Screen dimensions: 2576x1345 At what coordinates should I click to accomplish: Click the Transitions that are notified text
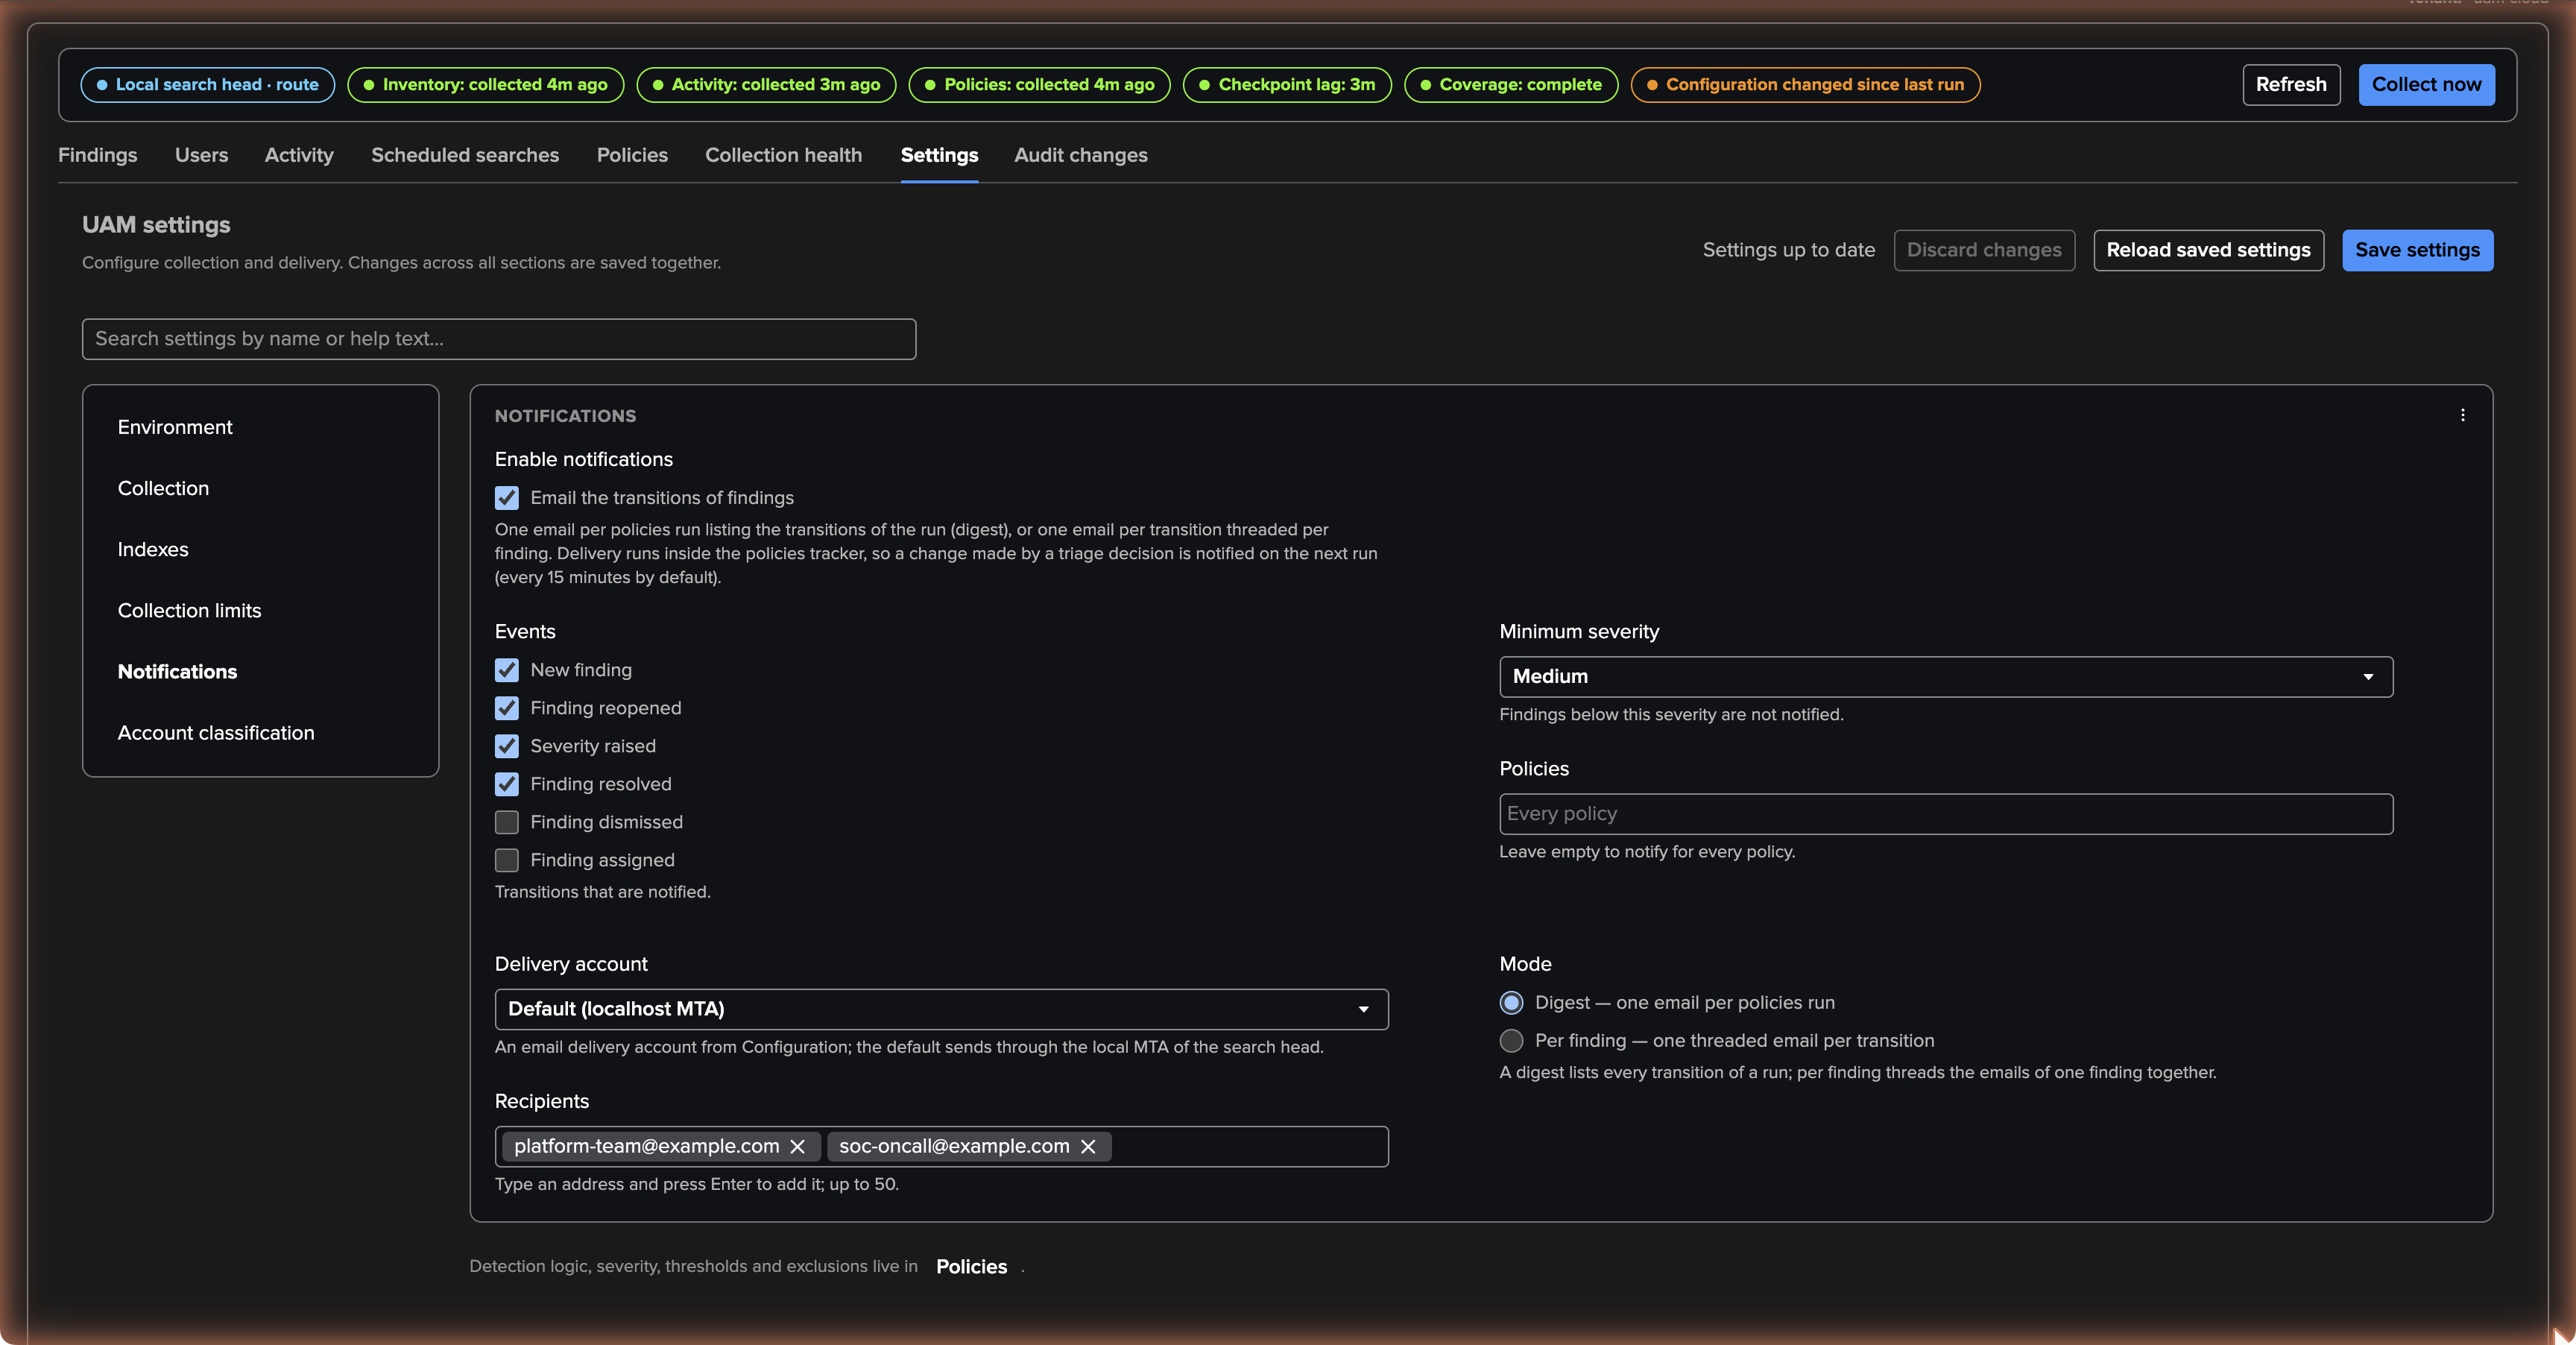pos(603,892)
